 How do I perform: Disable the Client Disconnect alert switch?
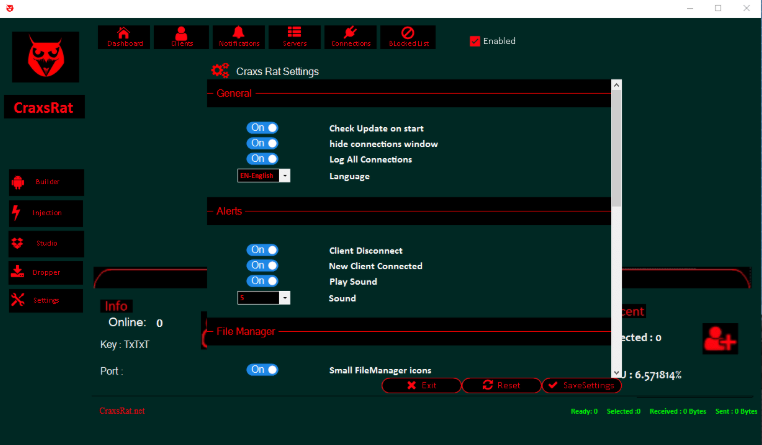click(x=262, y=250)
